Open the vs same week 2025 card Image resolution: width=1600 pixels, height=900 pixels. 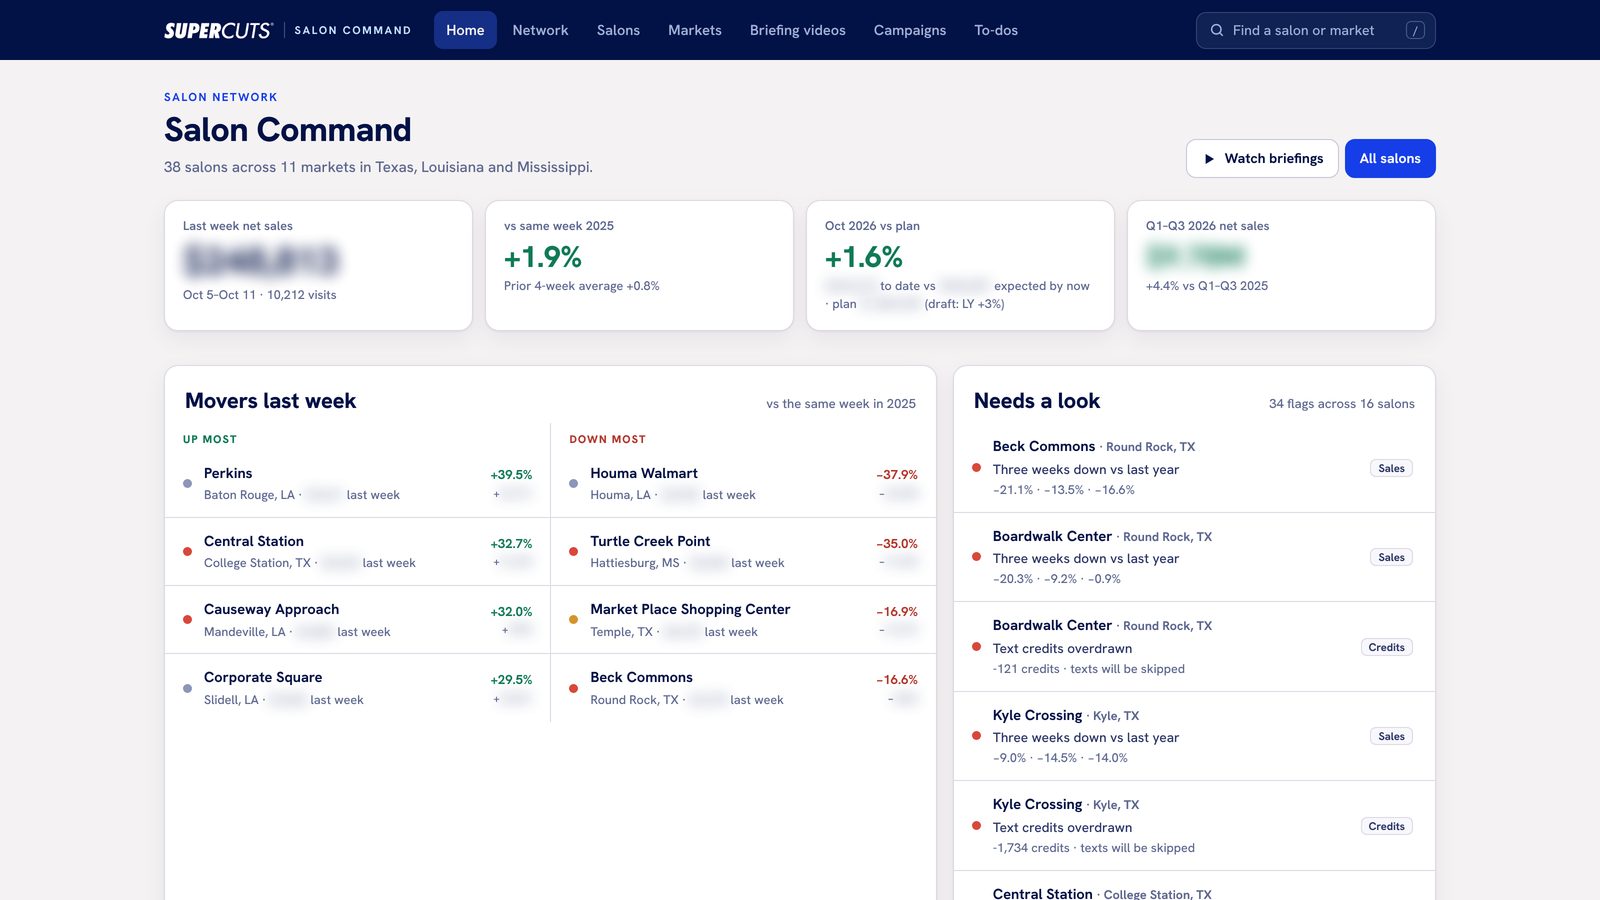pyautogui.click(x=639, y=265)
